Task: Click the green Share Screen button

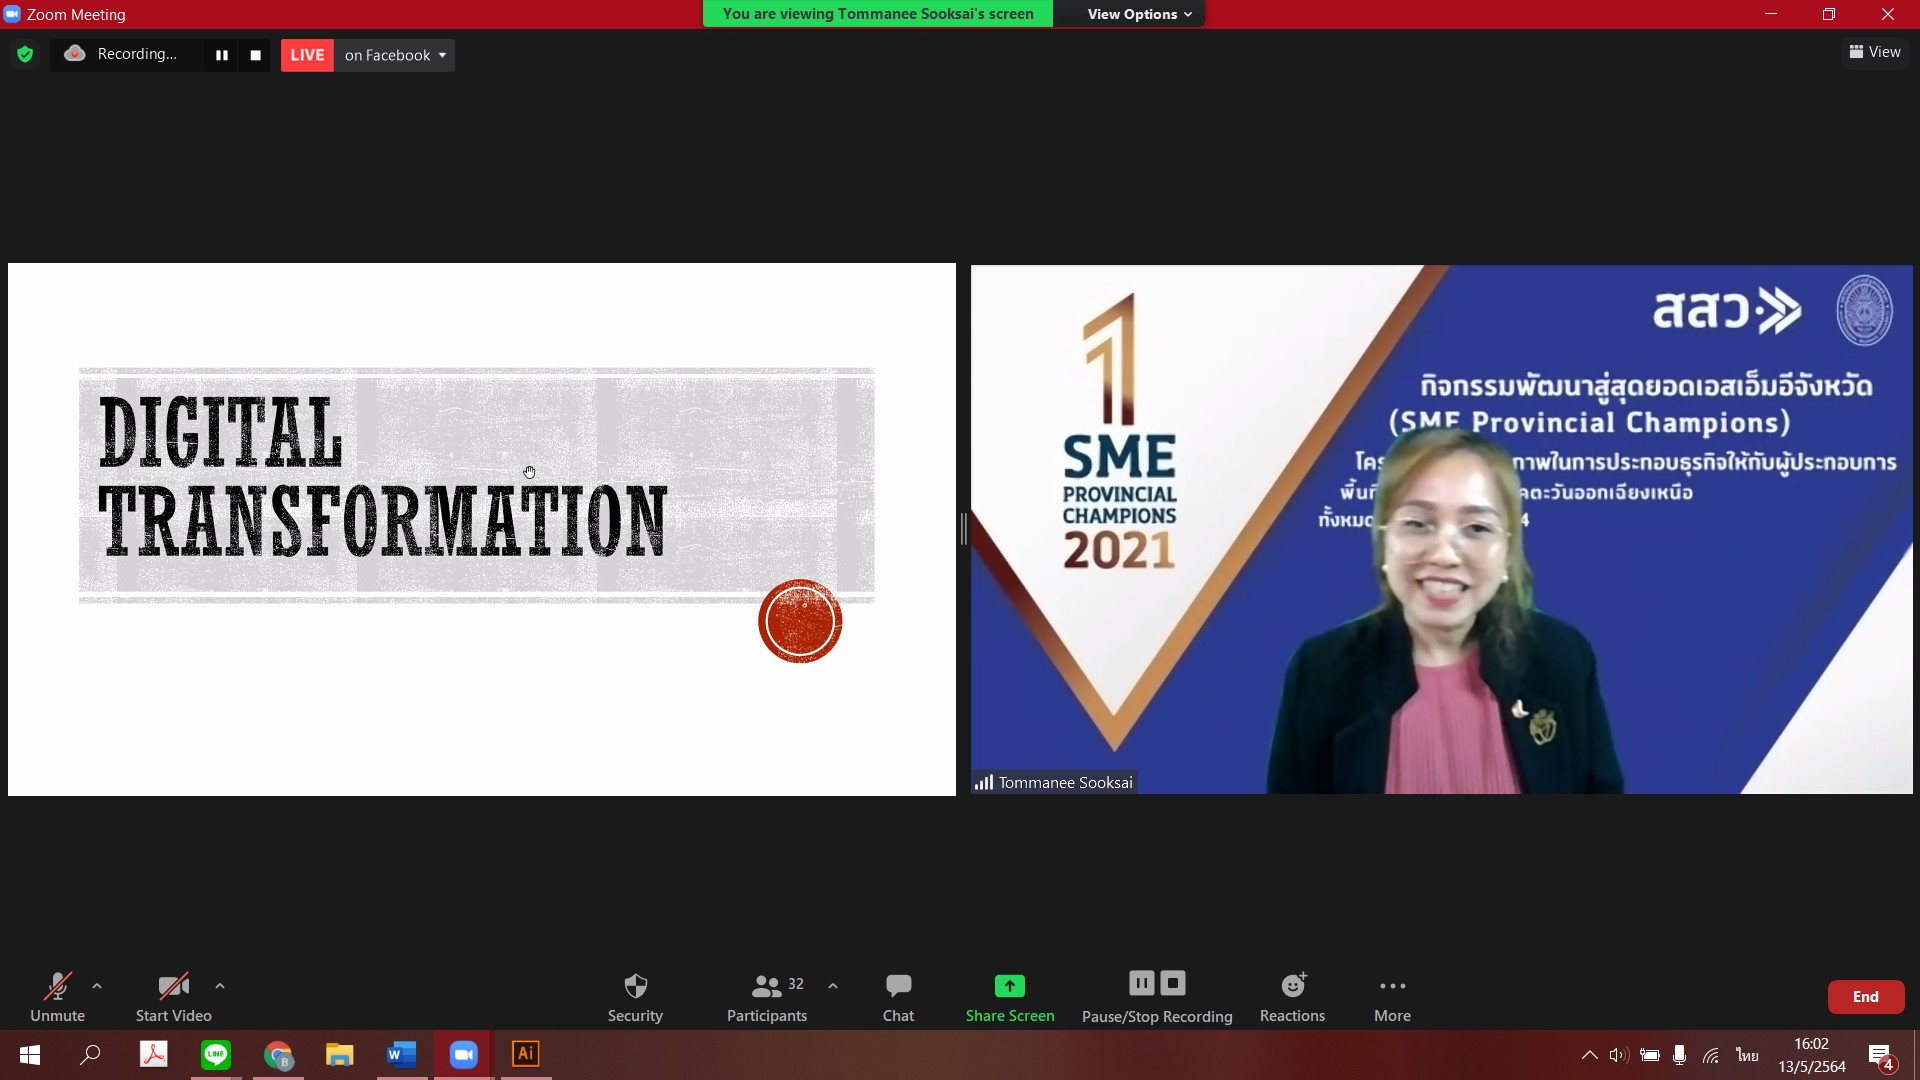Action: [1009, 996]
